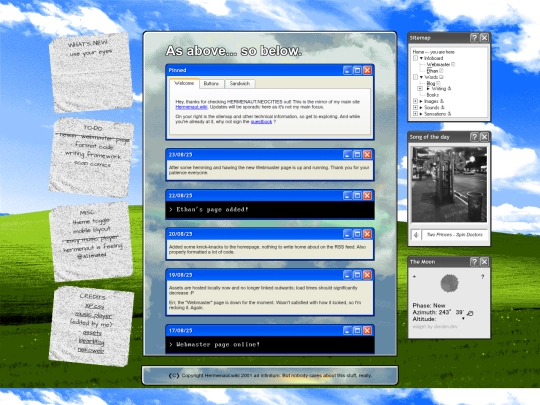Image resolution: width=540 pixels, height=405 pixels.
Task: Click 'Home <-- you are here' in sitemap
Action: 434,52
